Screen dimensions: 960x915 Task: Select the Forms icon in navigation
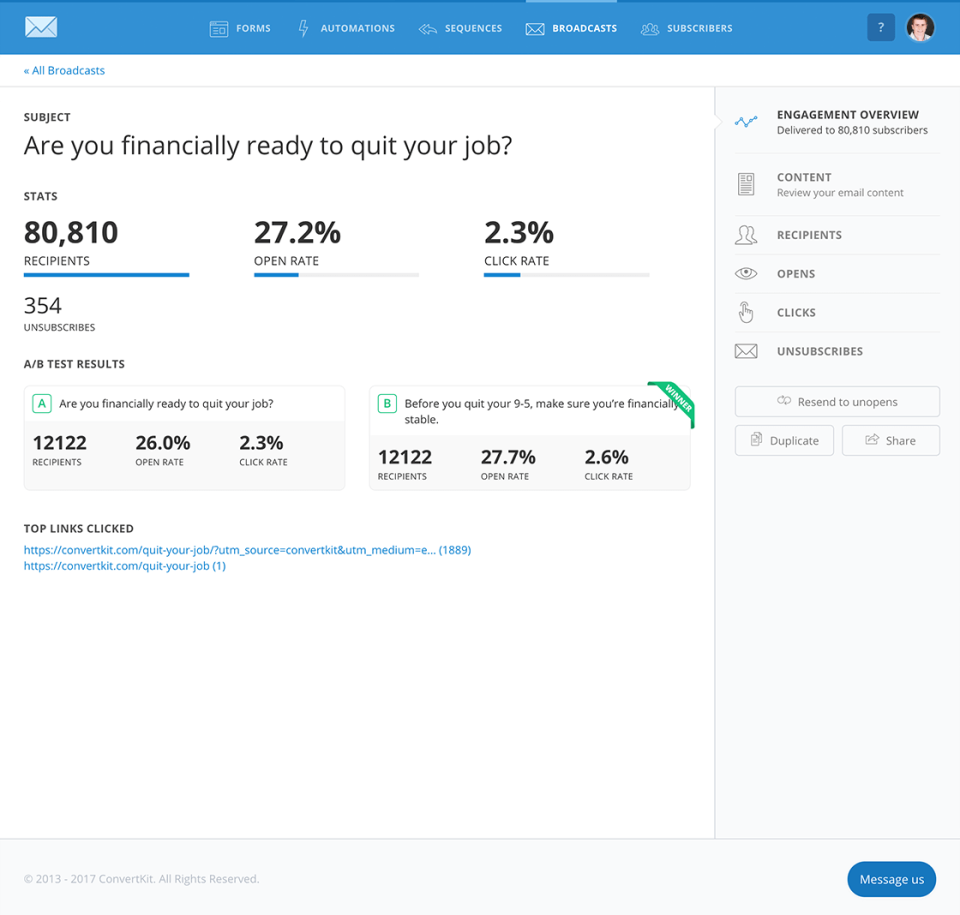pos(218,28)
